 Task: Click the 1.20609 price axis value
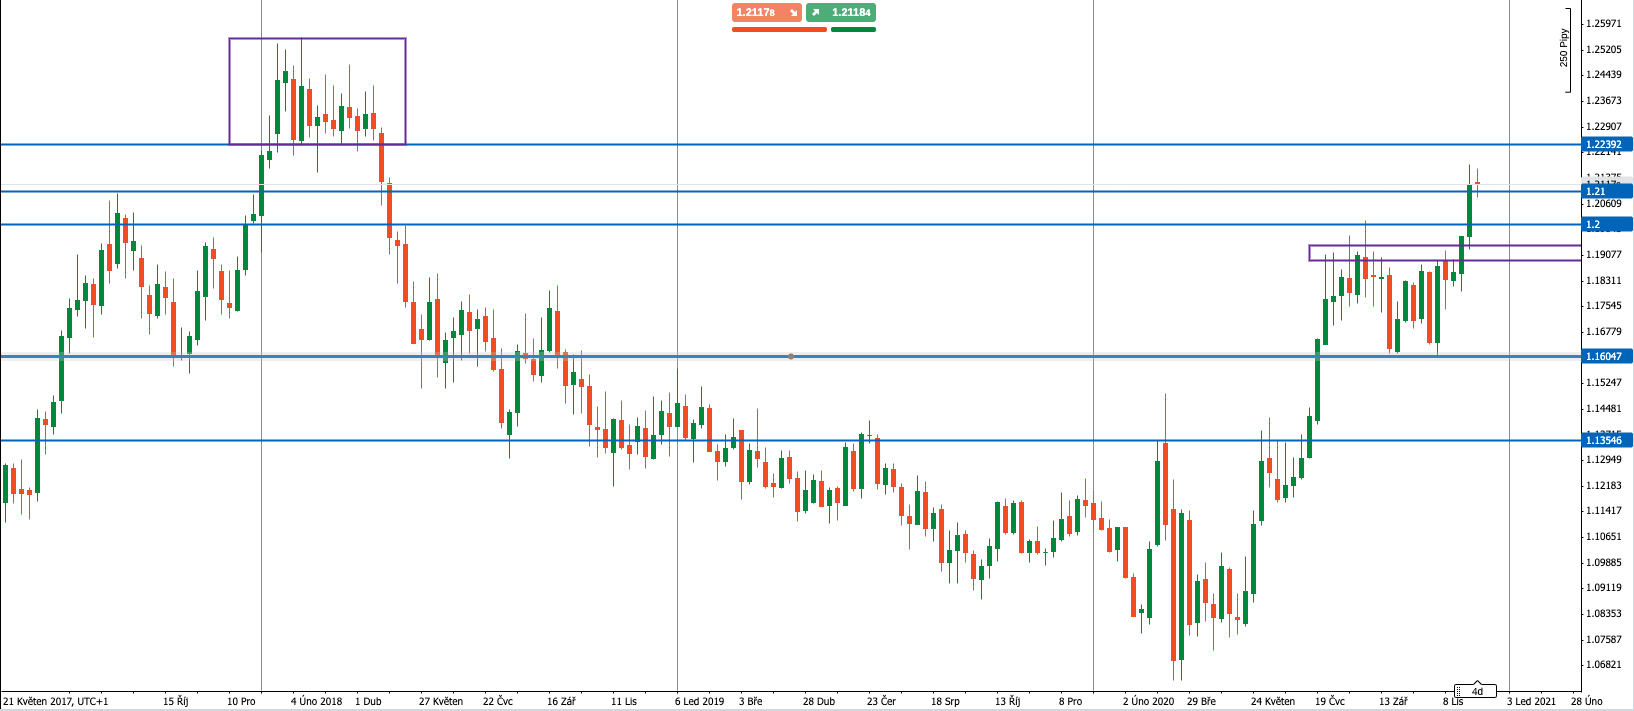click(1604, 203)
